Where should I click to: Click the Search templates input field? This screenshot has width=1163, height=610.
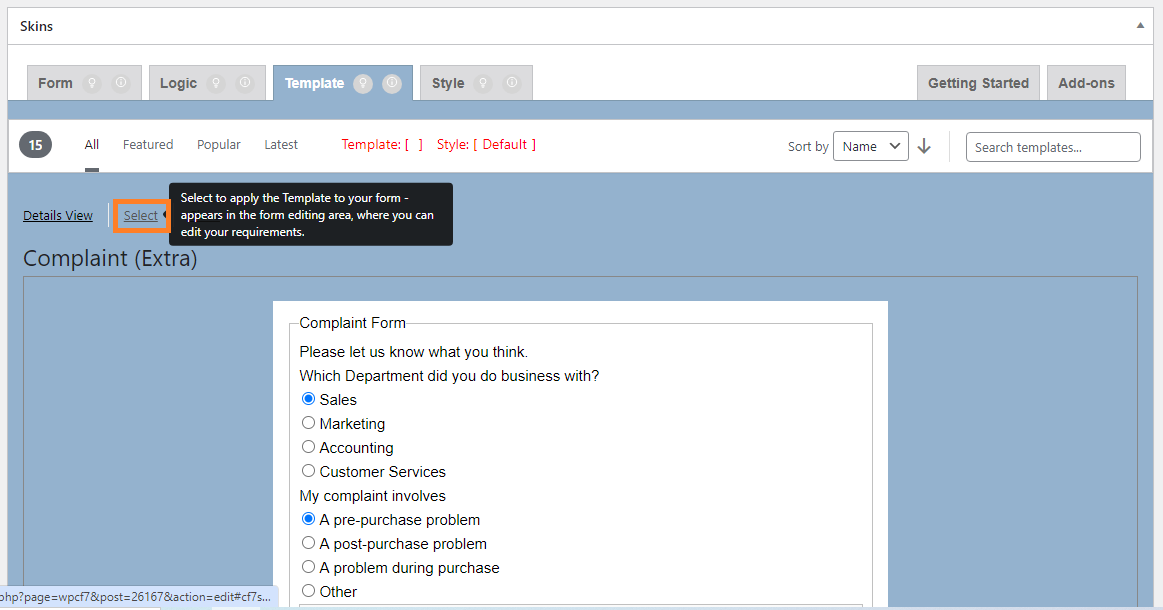(1052, 147)
